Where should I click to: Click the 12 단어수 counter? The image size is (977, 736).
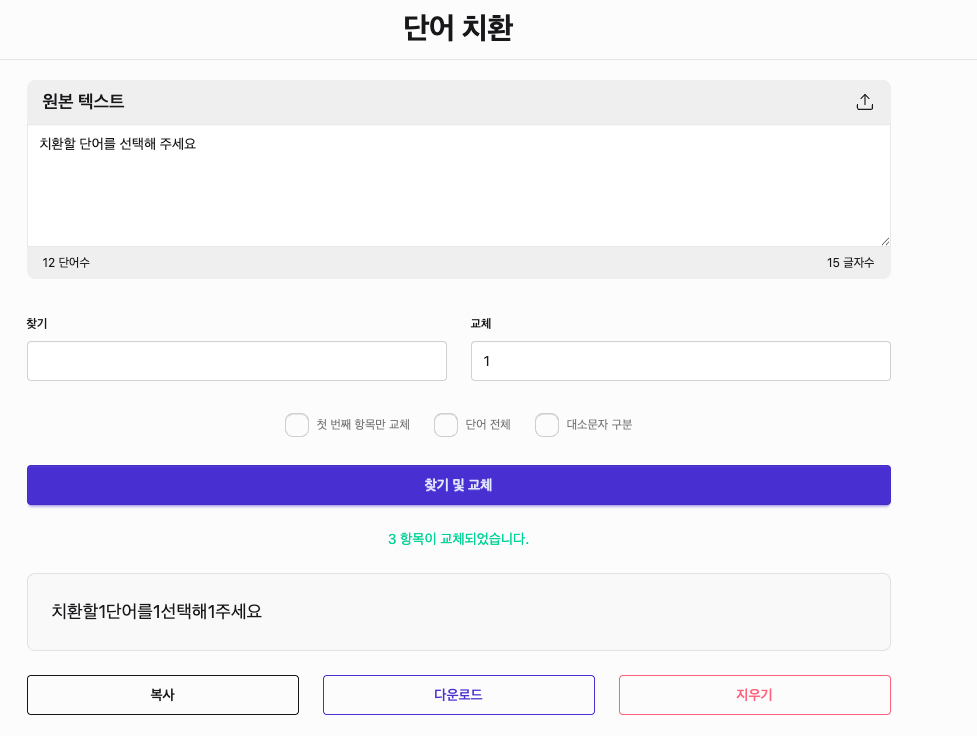66,263
